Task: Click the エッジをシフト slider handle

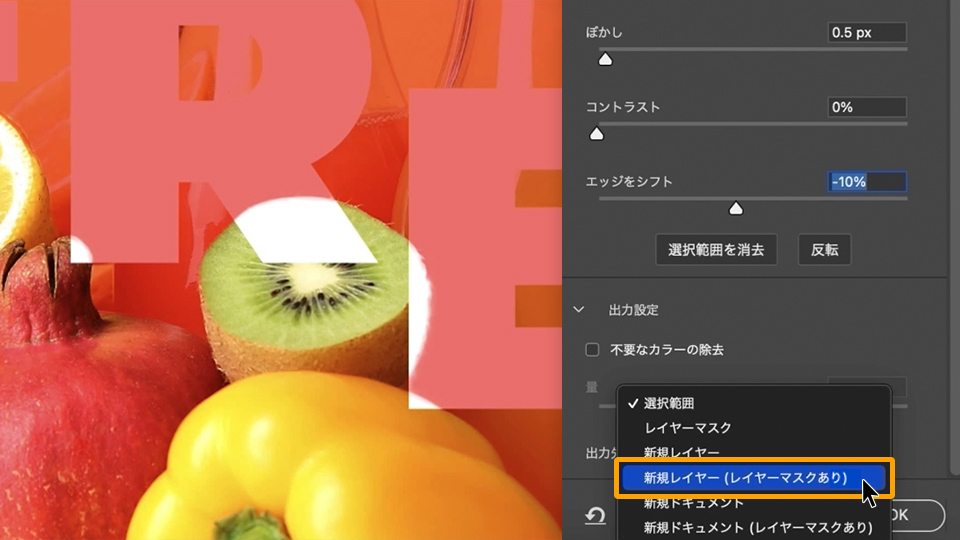Action: coord(736,209)
